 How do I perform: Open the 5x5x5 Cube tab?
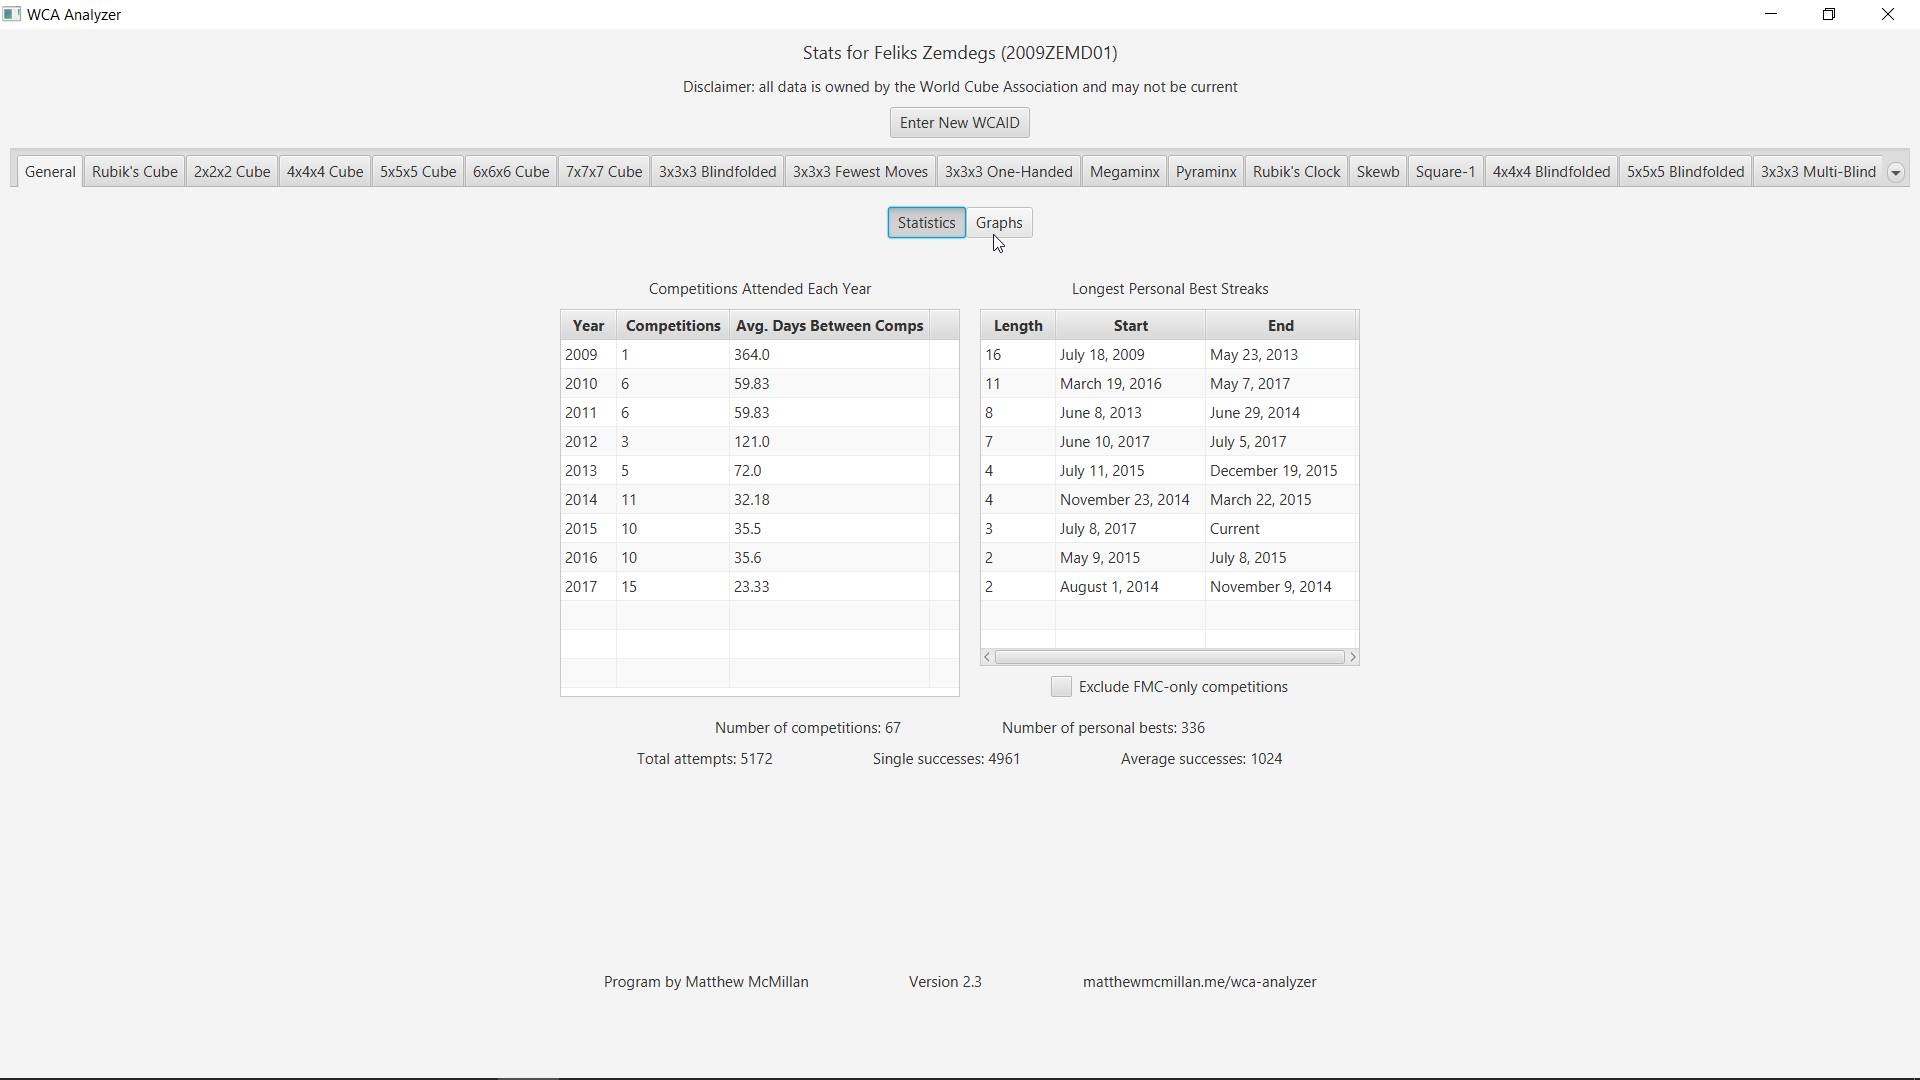tap(418, 172)
